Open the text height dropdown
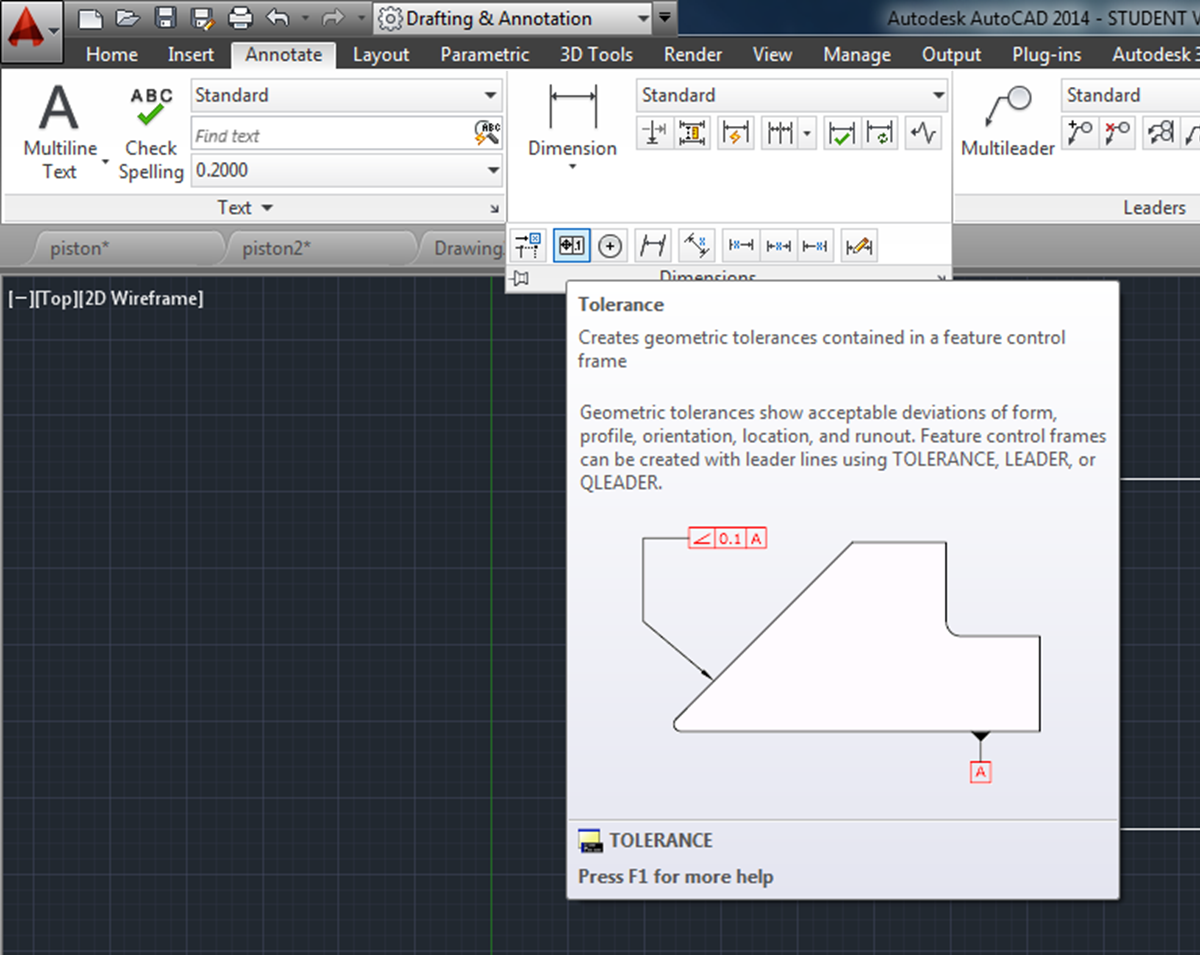The image size is (1200, 955). 347,170
